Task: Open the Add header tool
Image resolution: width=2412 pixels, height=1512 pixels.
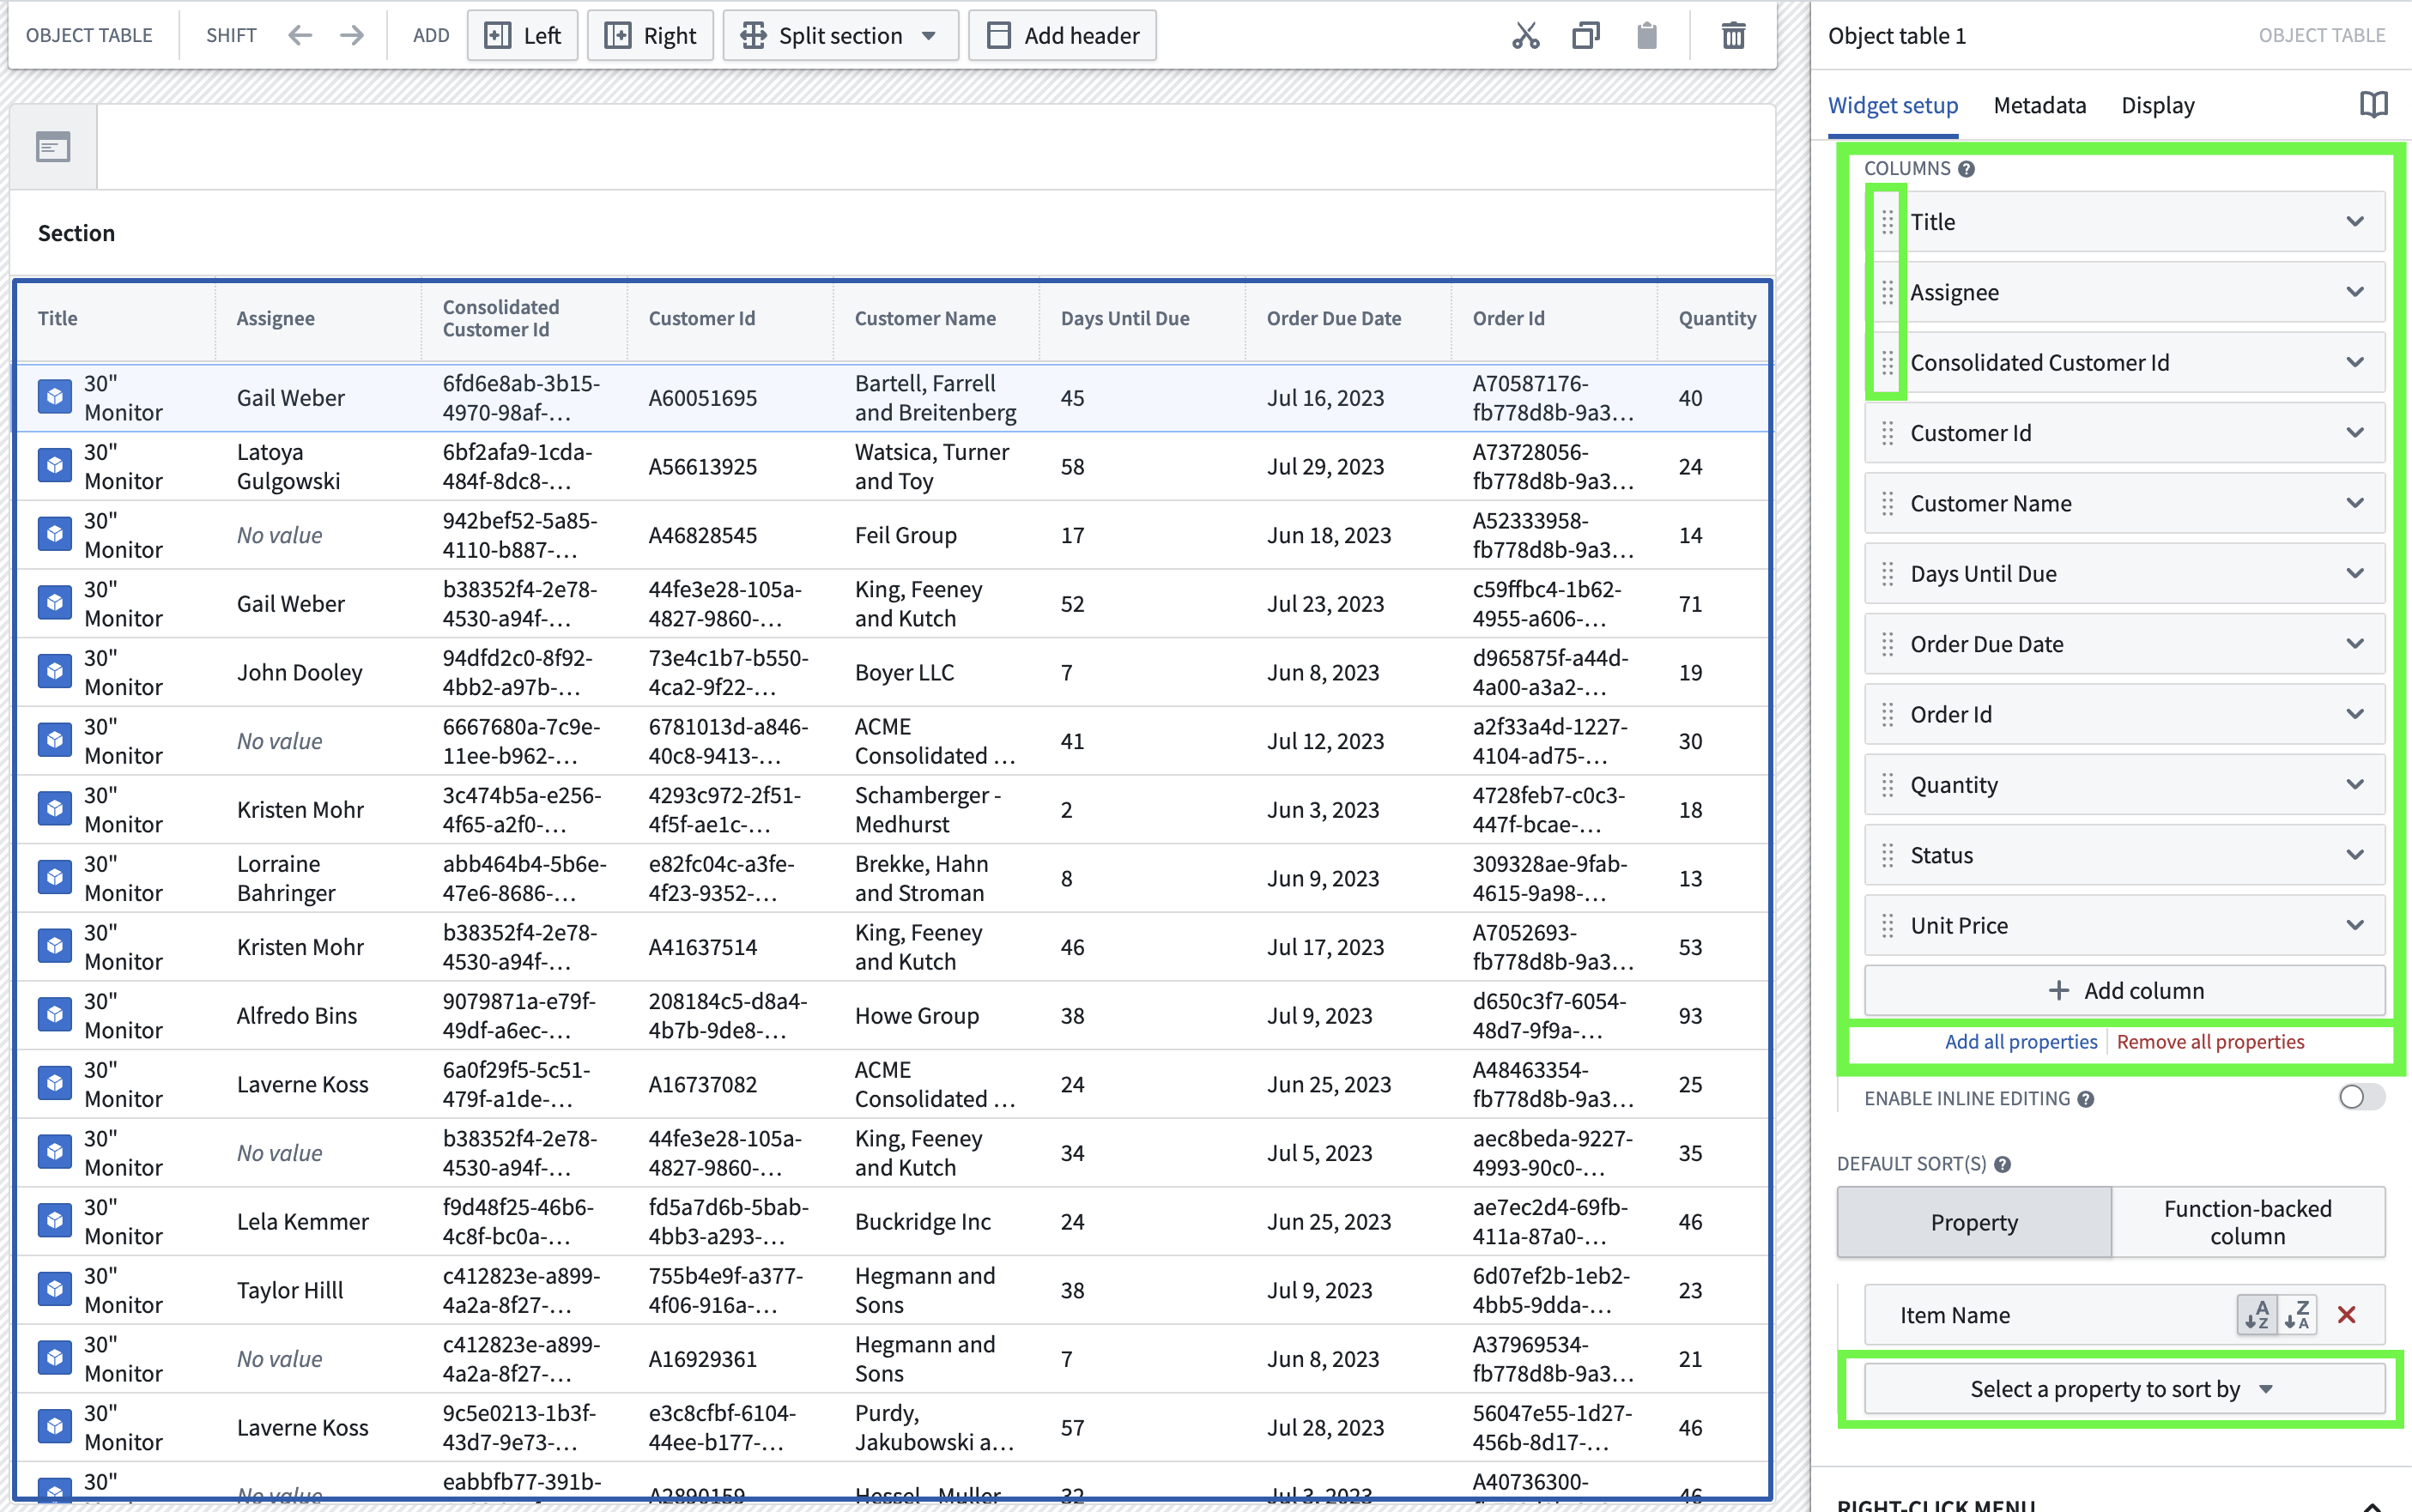Action: (1062, 35)
